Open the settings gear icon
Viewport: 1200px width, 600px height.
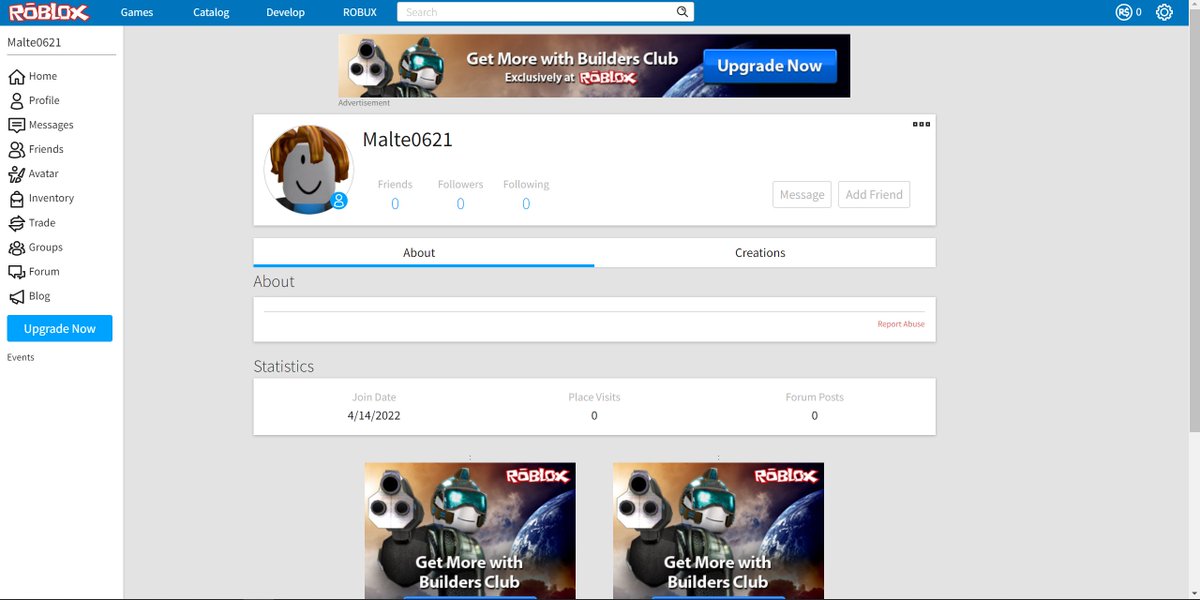(x=1164, y=12)
